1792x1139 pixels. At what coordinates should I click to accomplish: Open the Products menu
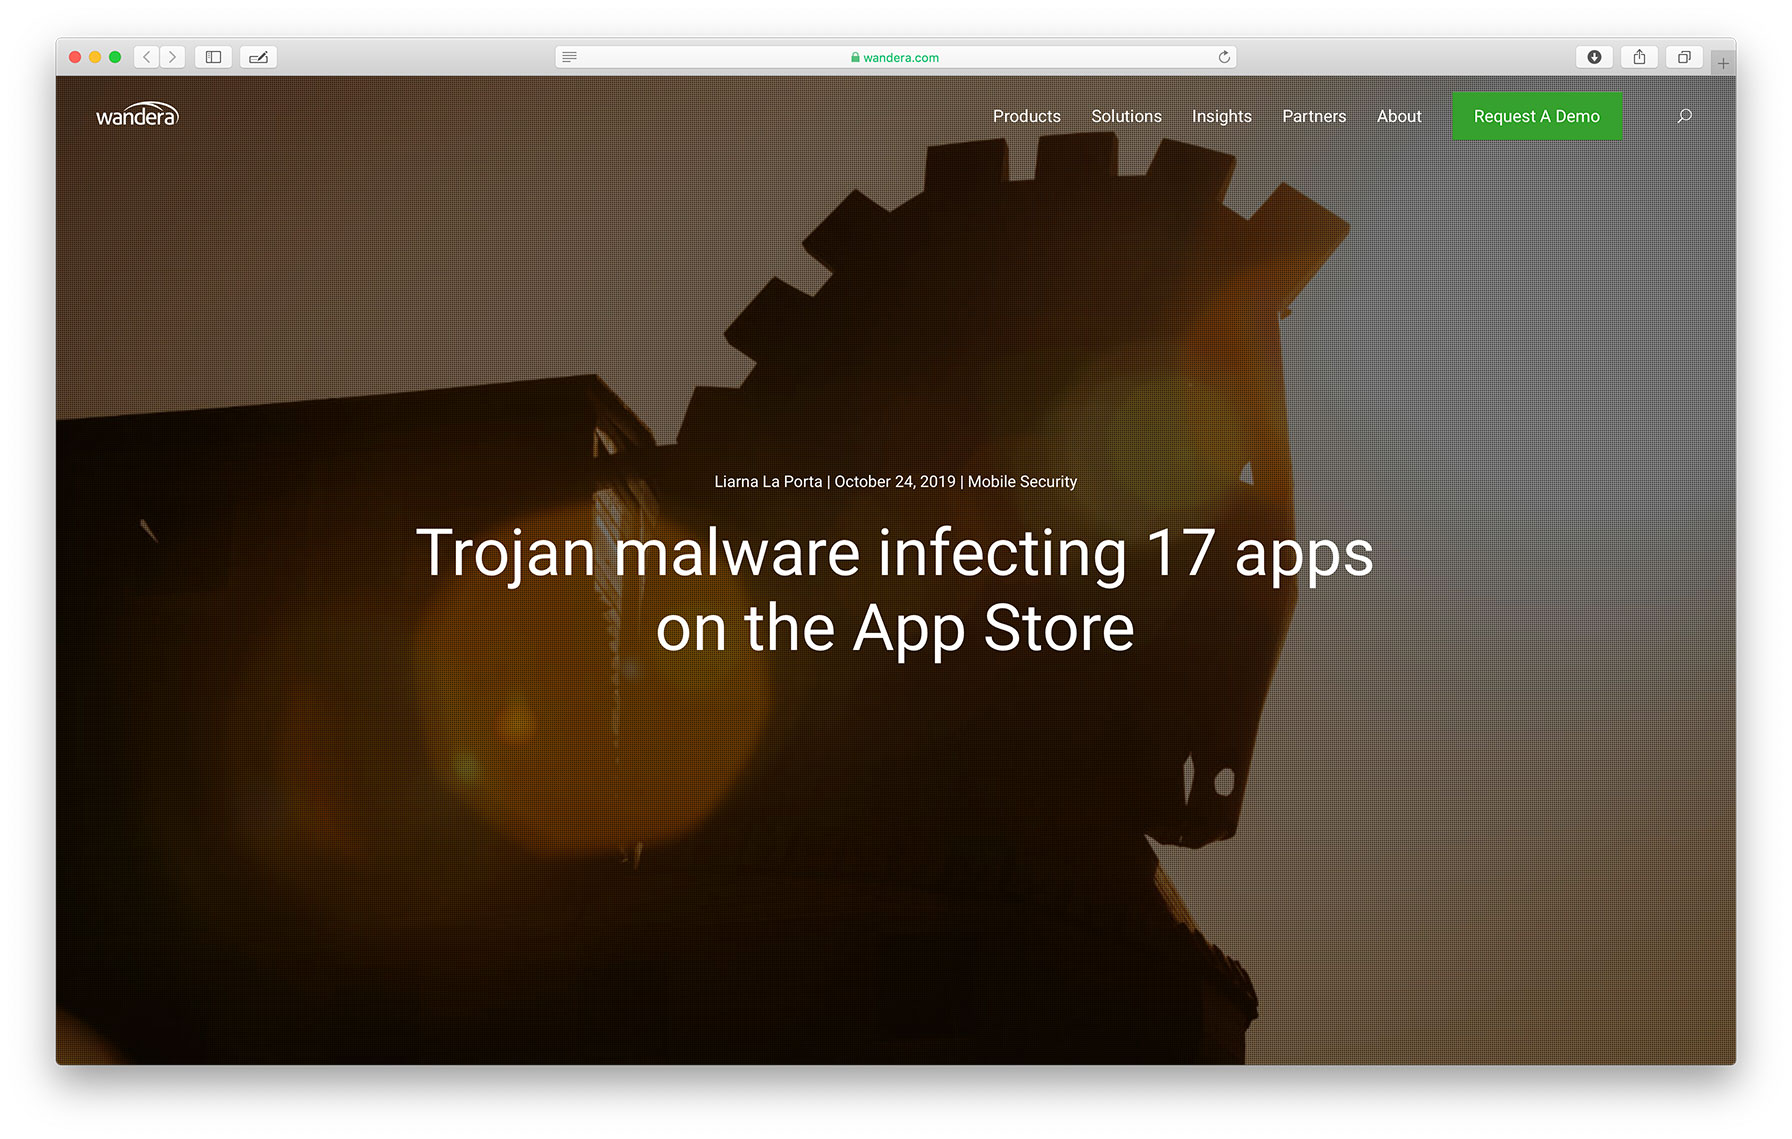click(x=1026, y=116)
